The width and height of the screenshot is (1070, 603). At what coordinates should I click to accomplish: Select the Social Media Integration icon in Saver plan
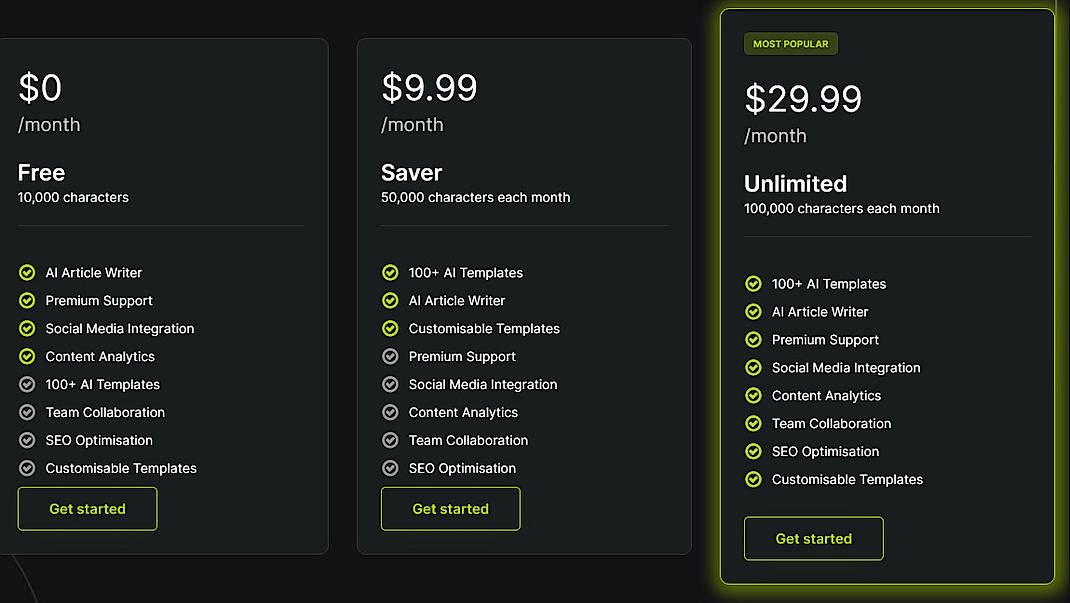(x=389, y=384)
